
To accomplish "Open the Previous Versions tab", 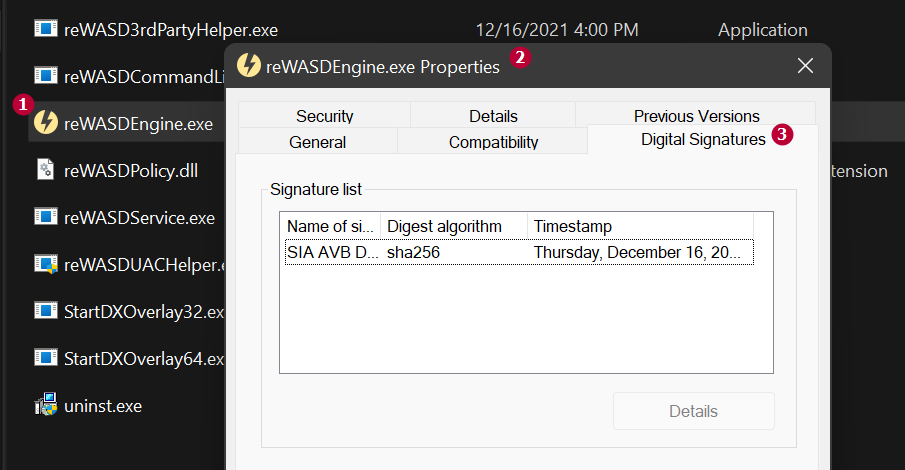I will tap(696, 114).
